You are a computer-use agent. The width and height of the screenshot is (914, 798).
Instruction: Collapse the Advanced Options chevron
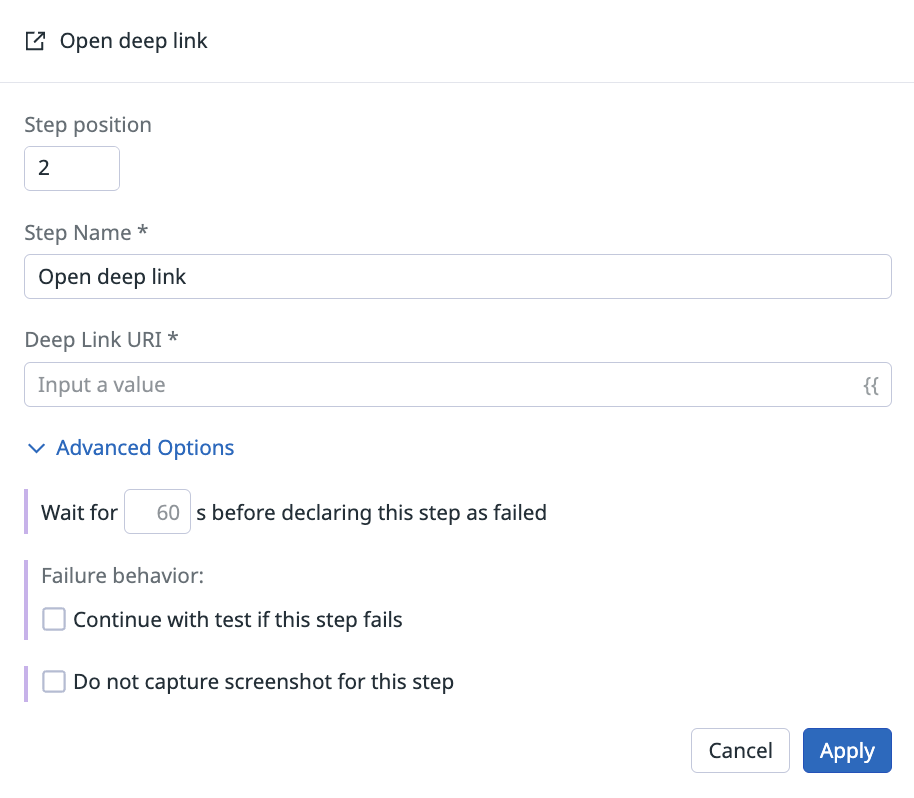click(36, 448)
